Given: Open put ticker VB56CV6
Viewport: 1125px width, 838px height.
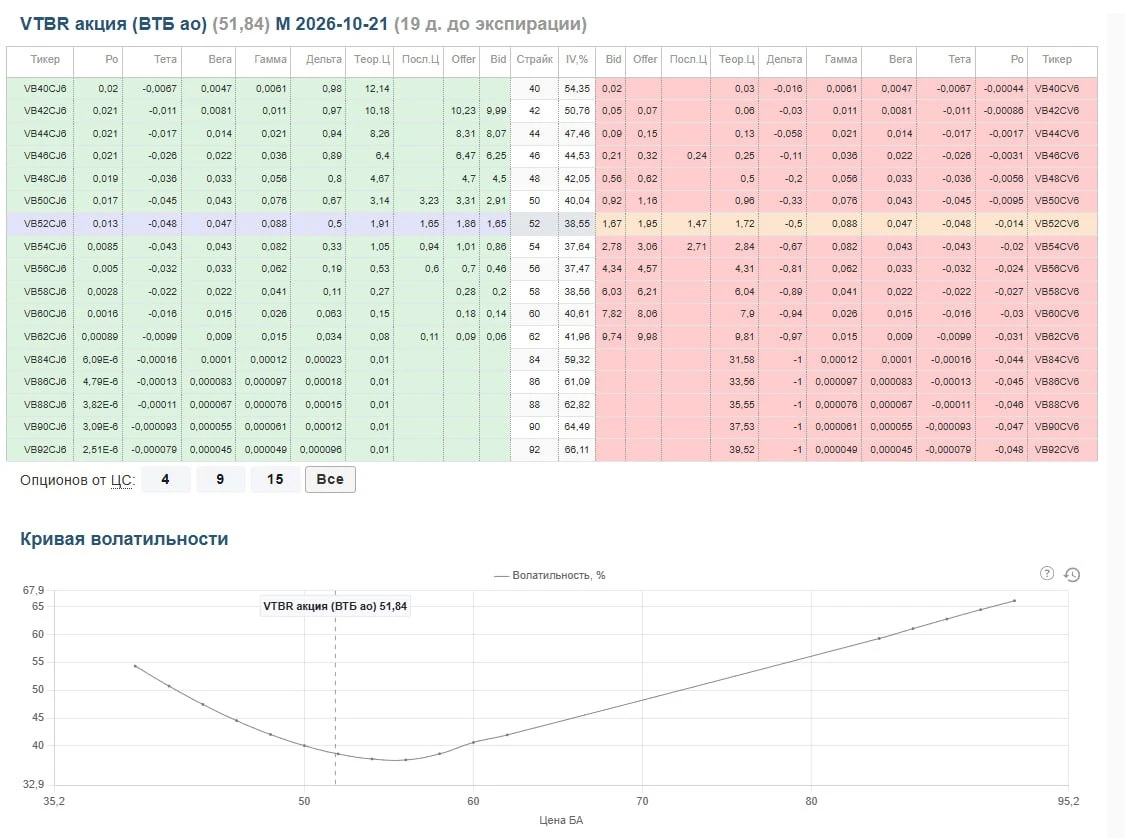Looking at the screenshot, I should [x=1057, y=269].
